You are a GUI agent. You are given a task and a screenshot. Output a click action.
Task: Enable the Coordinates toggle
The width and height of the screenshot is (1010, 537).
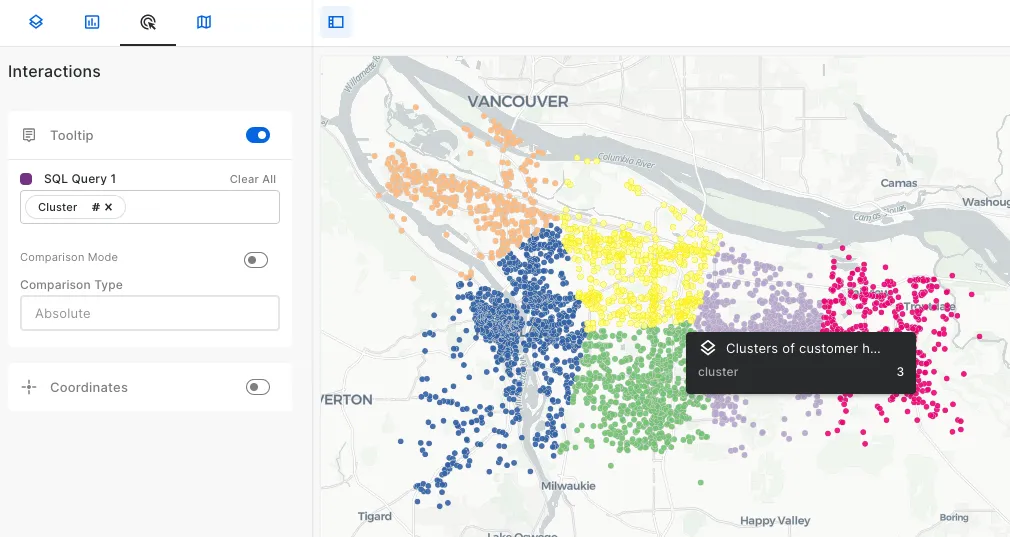pos(257,387)
